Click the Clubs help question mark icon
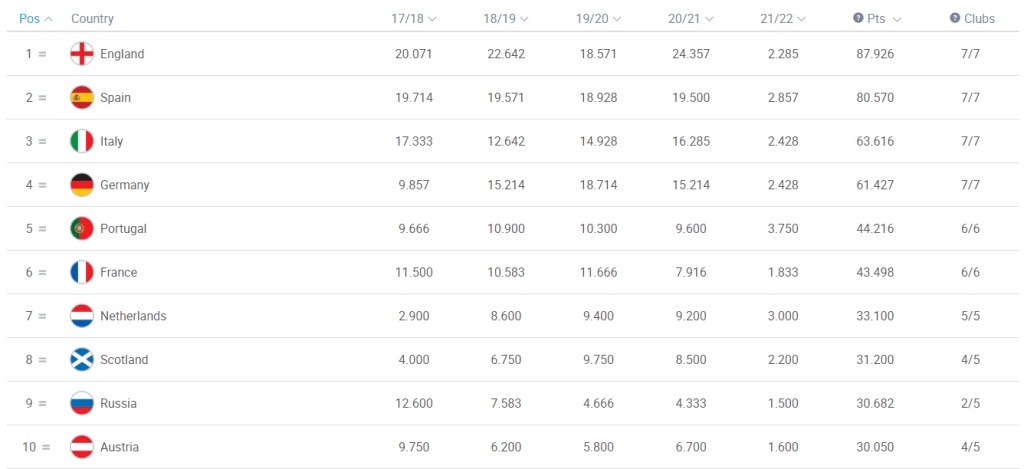 pyautogui.click(x=955, y=18)
